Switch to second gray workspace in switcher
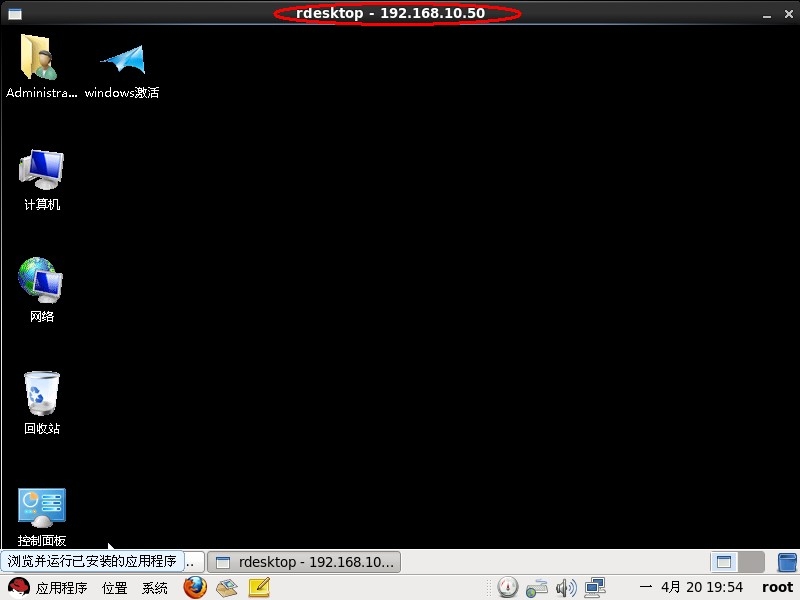Image resolution: width=800 pixels, height=600 pixels. [751, 562]
